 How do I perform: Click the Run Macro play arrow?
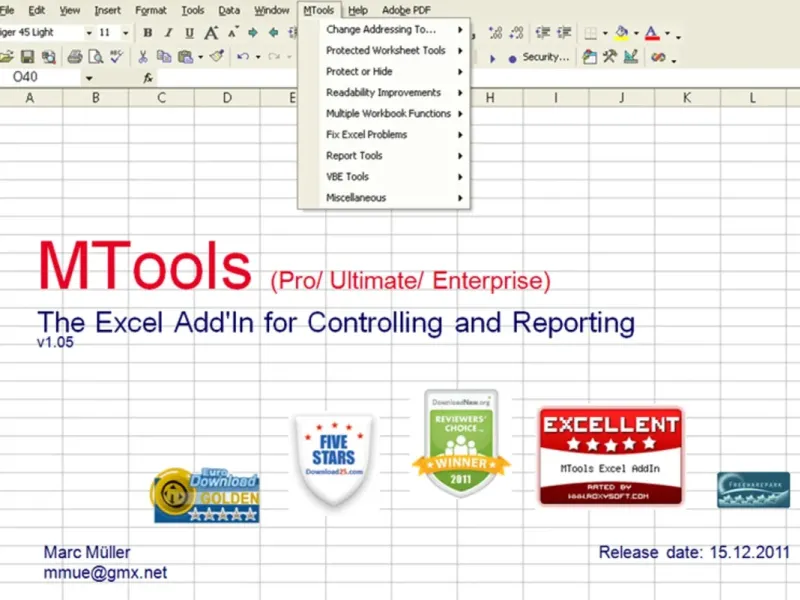pos(492,59)
